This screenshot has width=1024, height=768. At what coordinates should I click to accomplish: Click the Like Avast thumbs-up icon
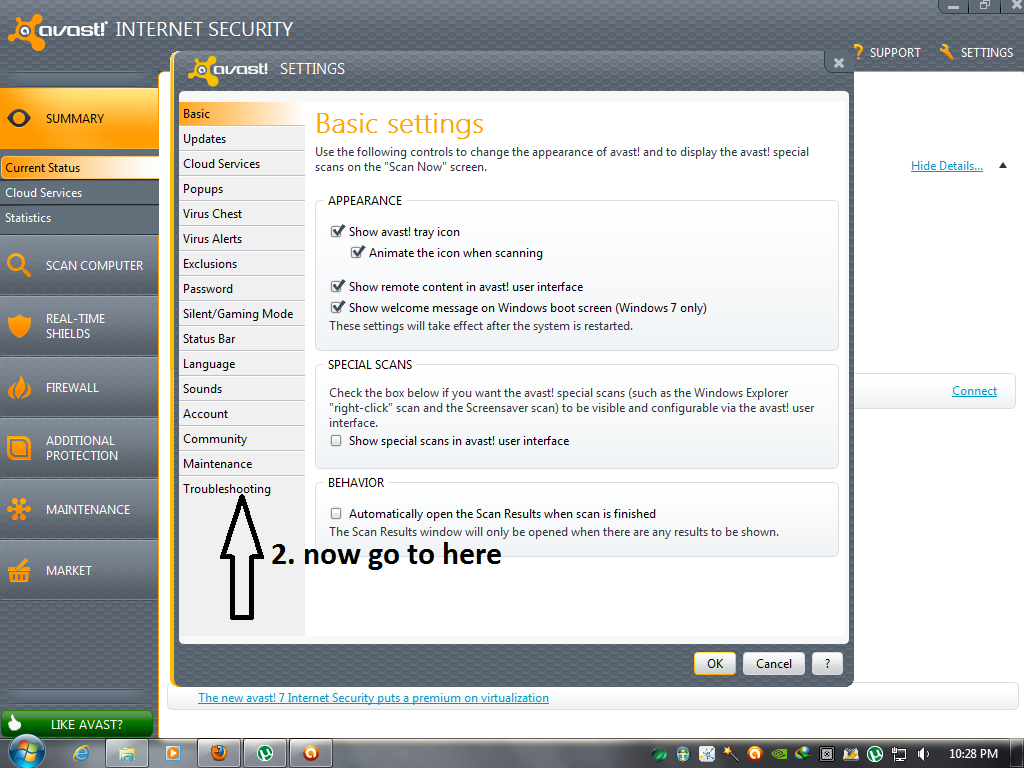click(15, 723)
